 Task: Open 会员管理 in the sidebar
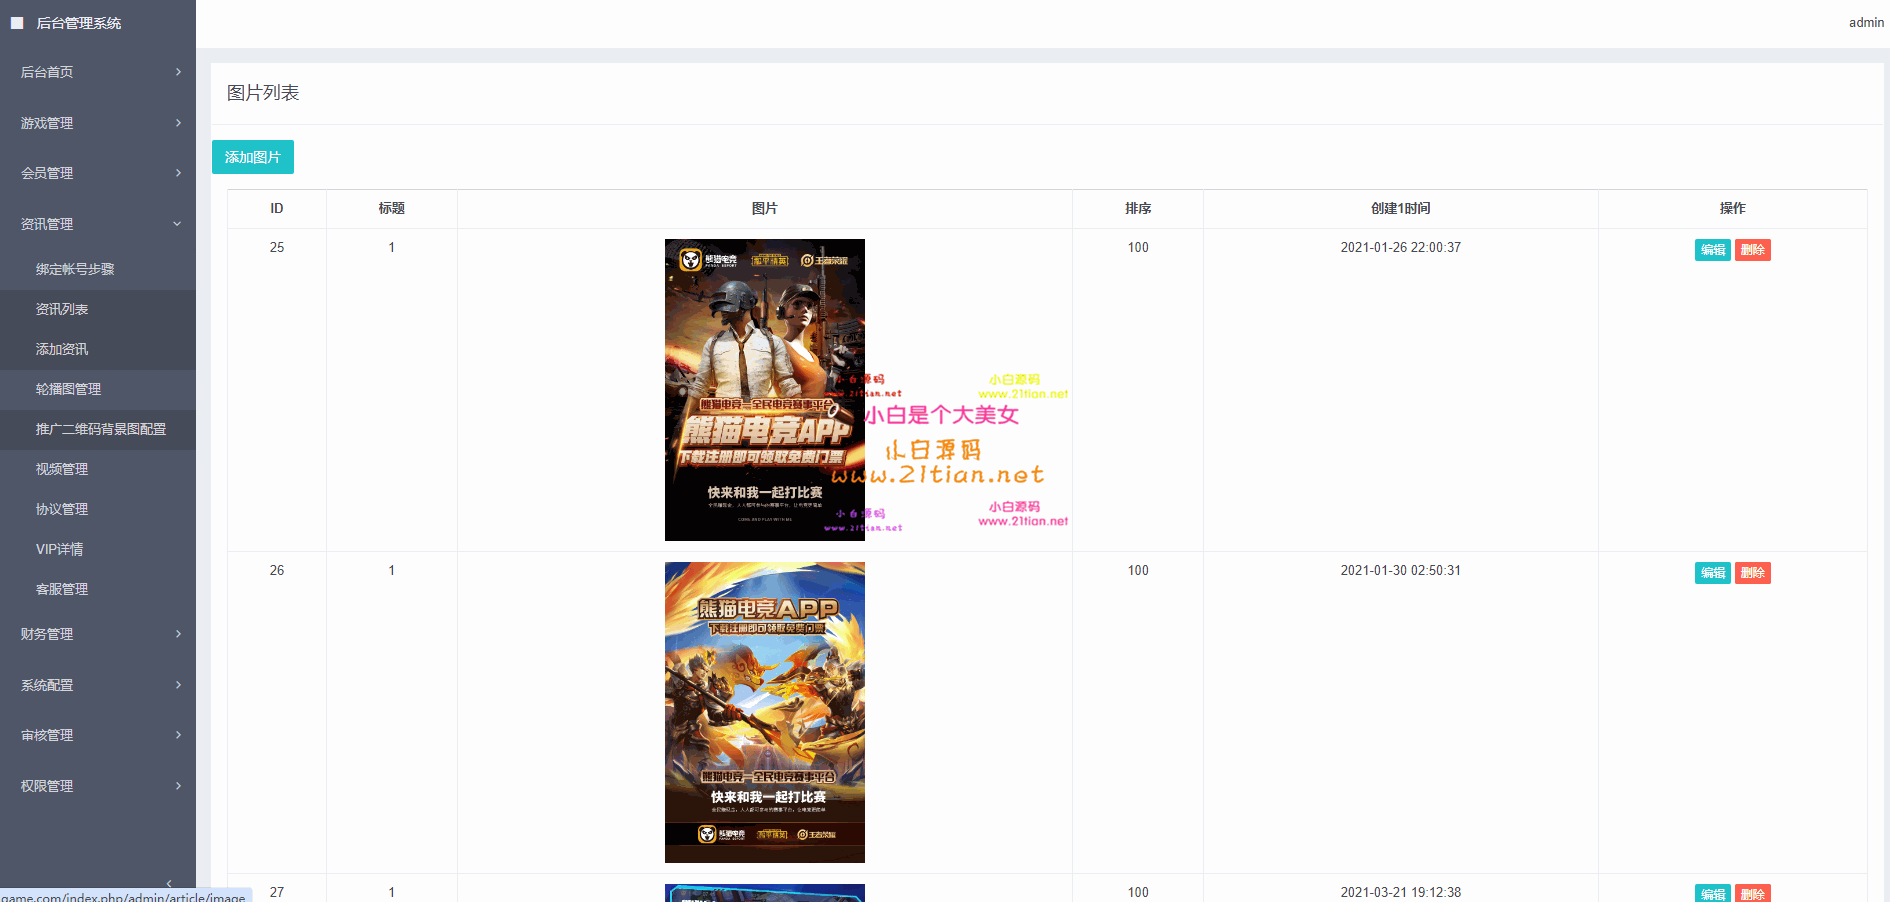[x=98, y=173]
